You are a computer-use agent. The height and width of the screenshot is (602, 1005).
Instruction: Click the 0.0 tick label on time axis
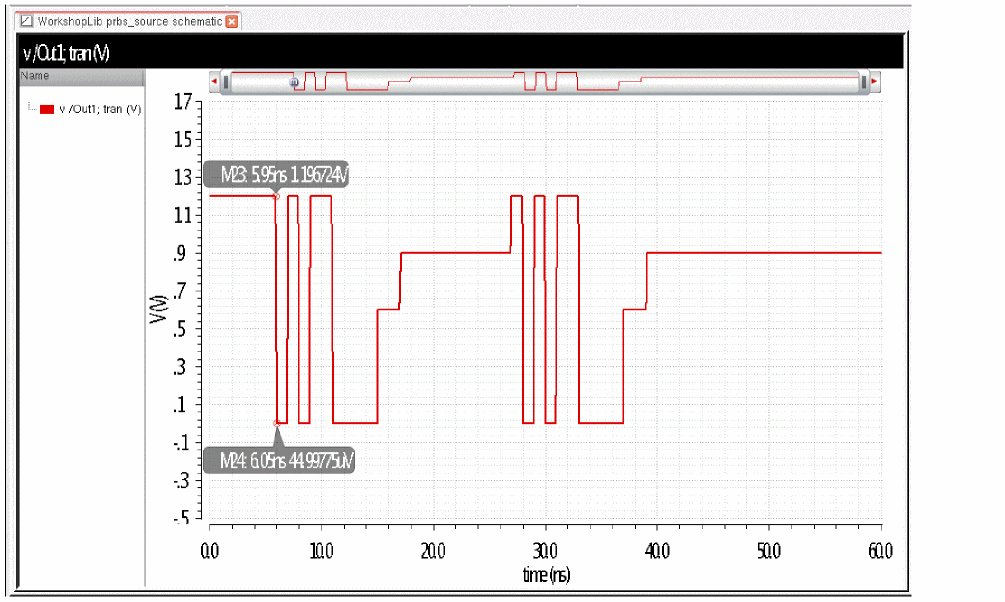point(210,550)
